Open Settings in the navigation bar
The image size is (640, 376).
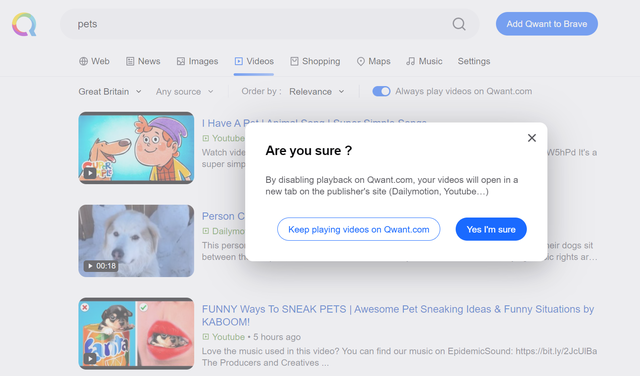(474, 61)
